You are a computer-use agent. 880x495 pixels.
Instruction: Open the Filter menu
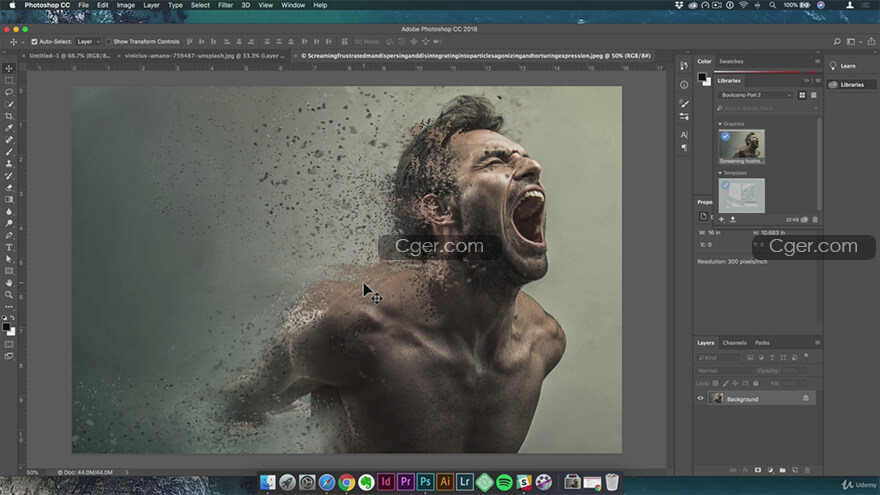225,5
